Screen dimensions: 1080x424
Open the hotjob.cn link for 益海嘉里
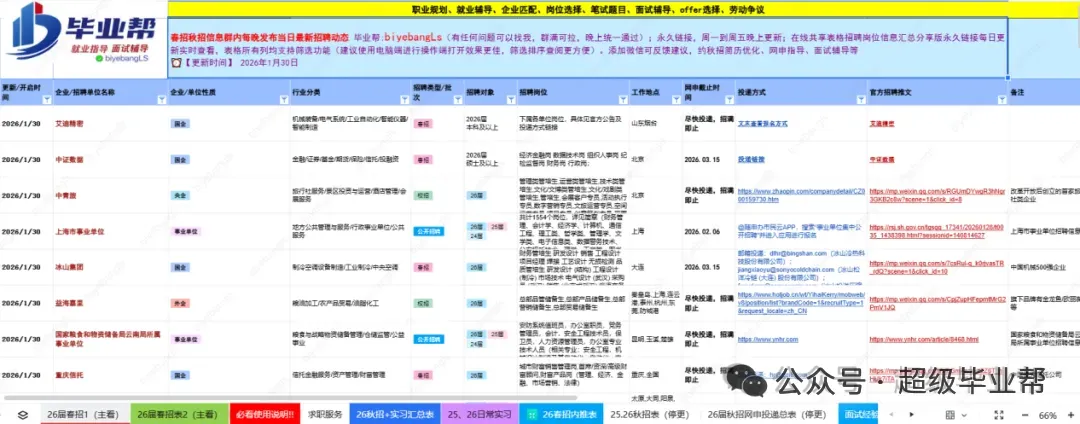[799, 303]
